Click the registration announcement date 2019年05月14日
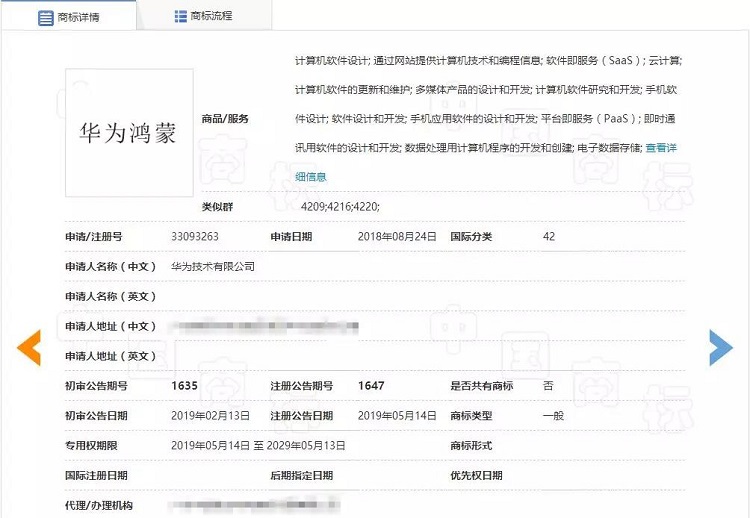 click(x=397, y=416)
